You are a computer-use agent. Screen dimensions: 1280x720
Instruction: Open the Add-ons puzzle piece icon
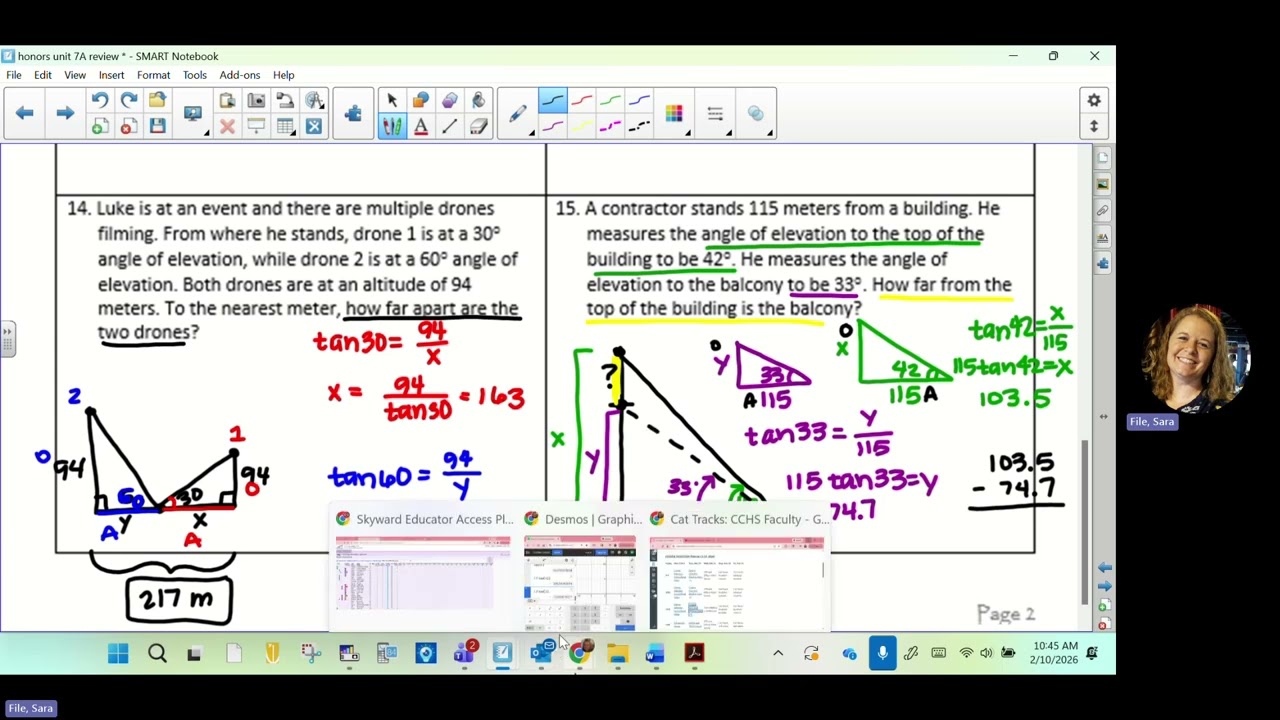[x=353, y=113]
